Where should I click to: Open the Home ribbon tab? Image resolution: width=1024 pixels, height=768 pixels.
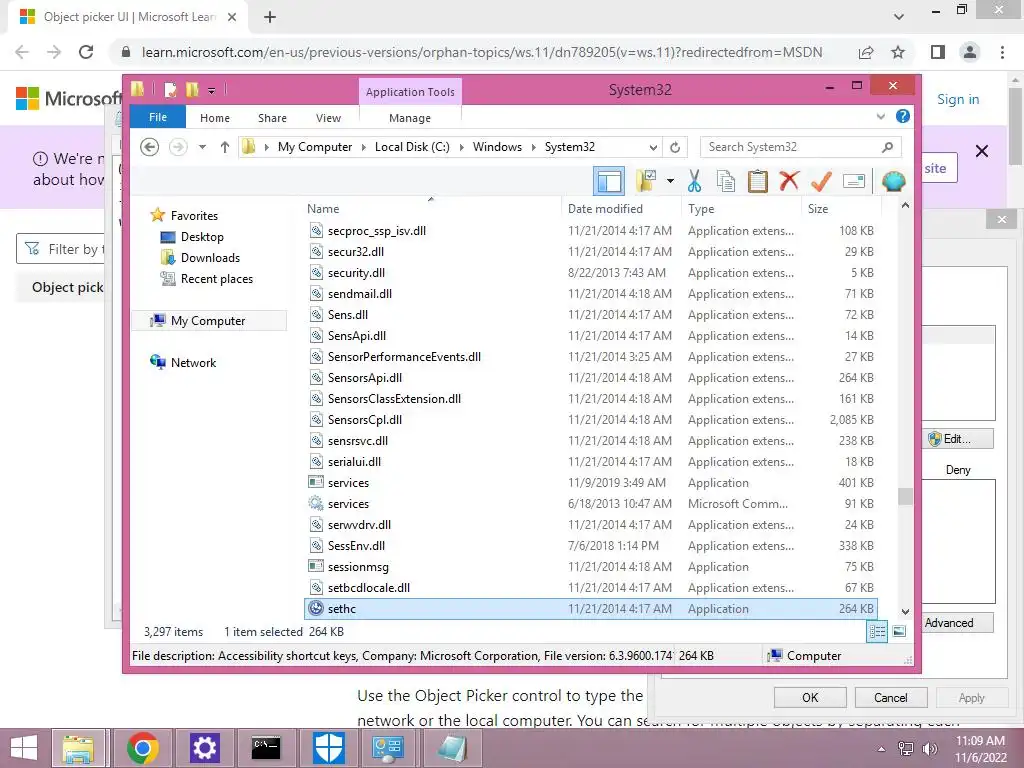tap(215, 118)
